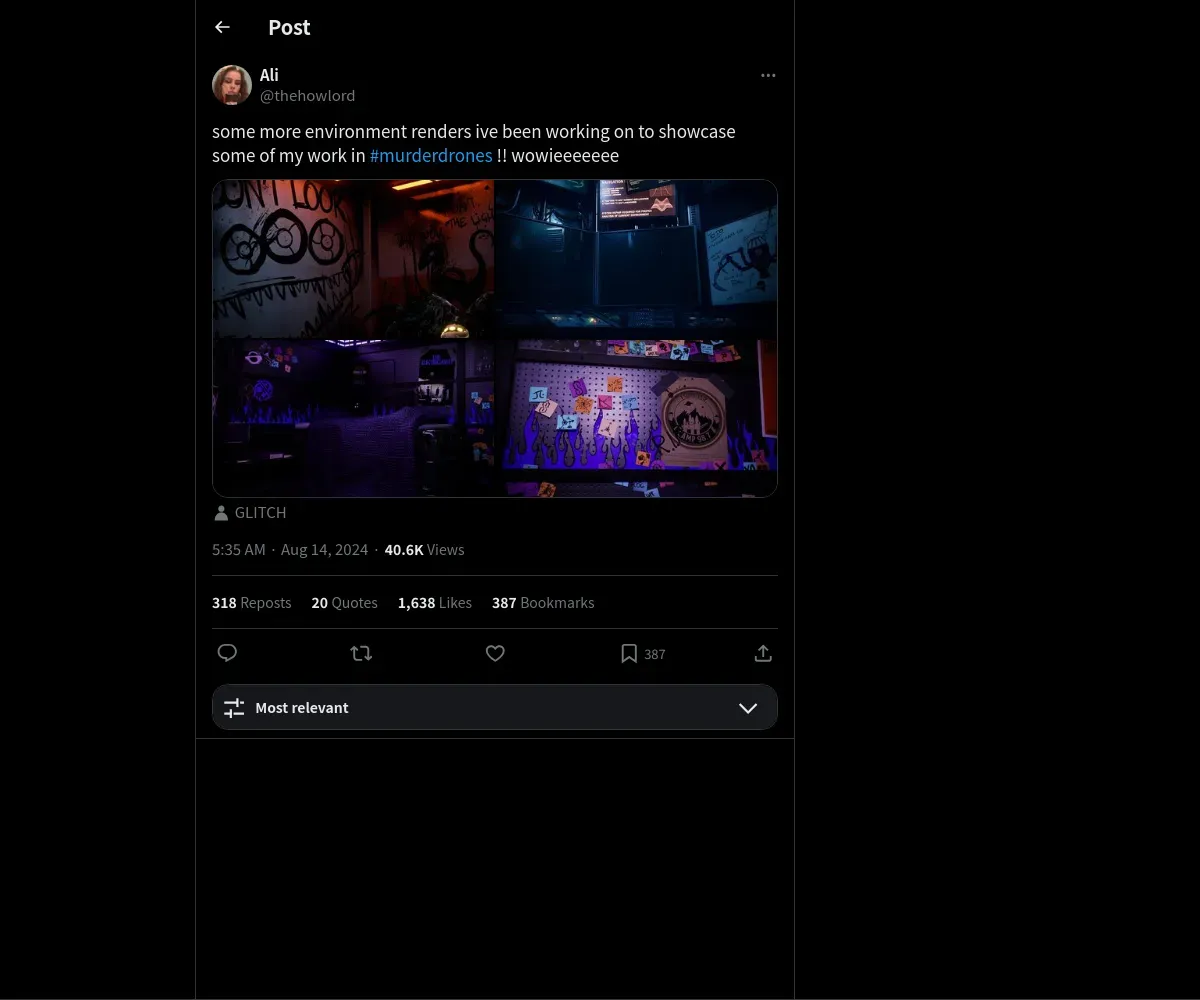This screenshot has height=1000, width=1200.
Task: Open the 5:35 AM Aug 14, 2024 timestamp
Action: (x=290, y=549)
